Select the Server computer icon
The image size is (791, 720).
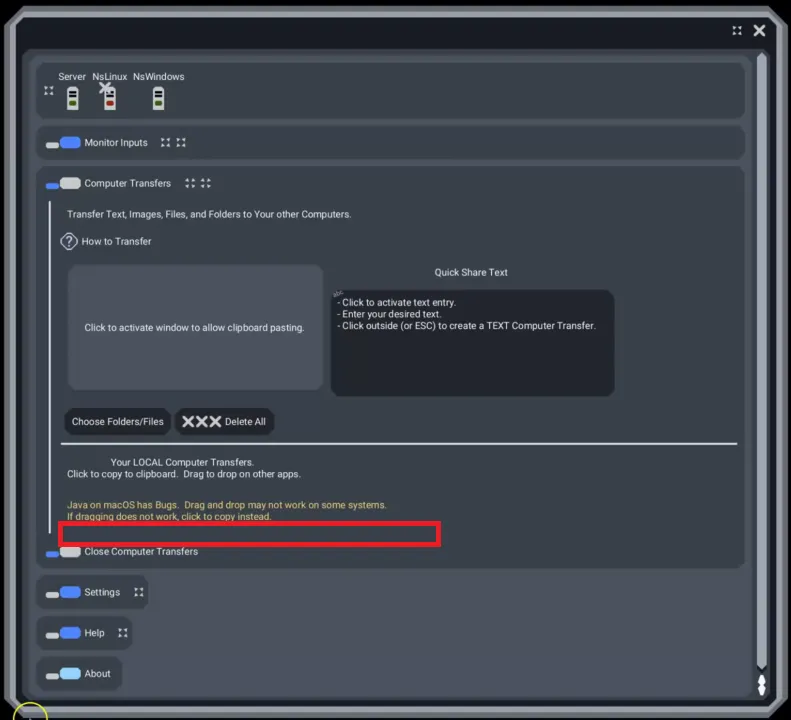(73, 98)
